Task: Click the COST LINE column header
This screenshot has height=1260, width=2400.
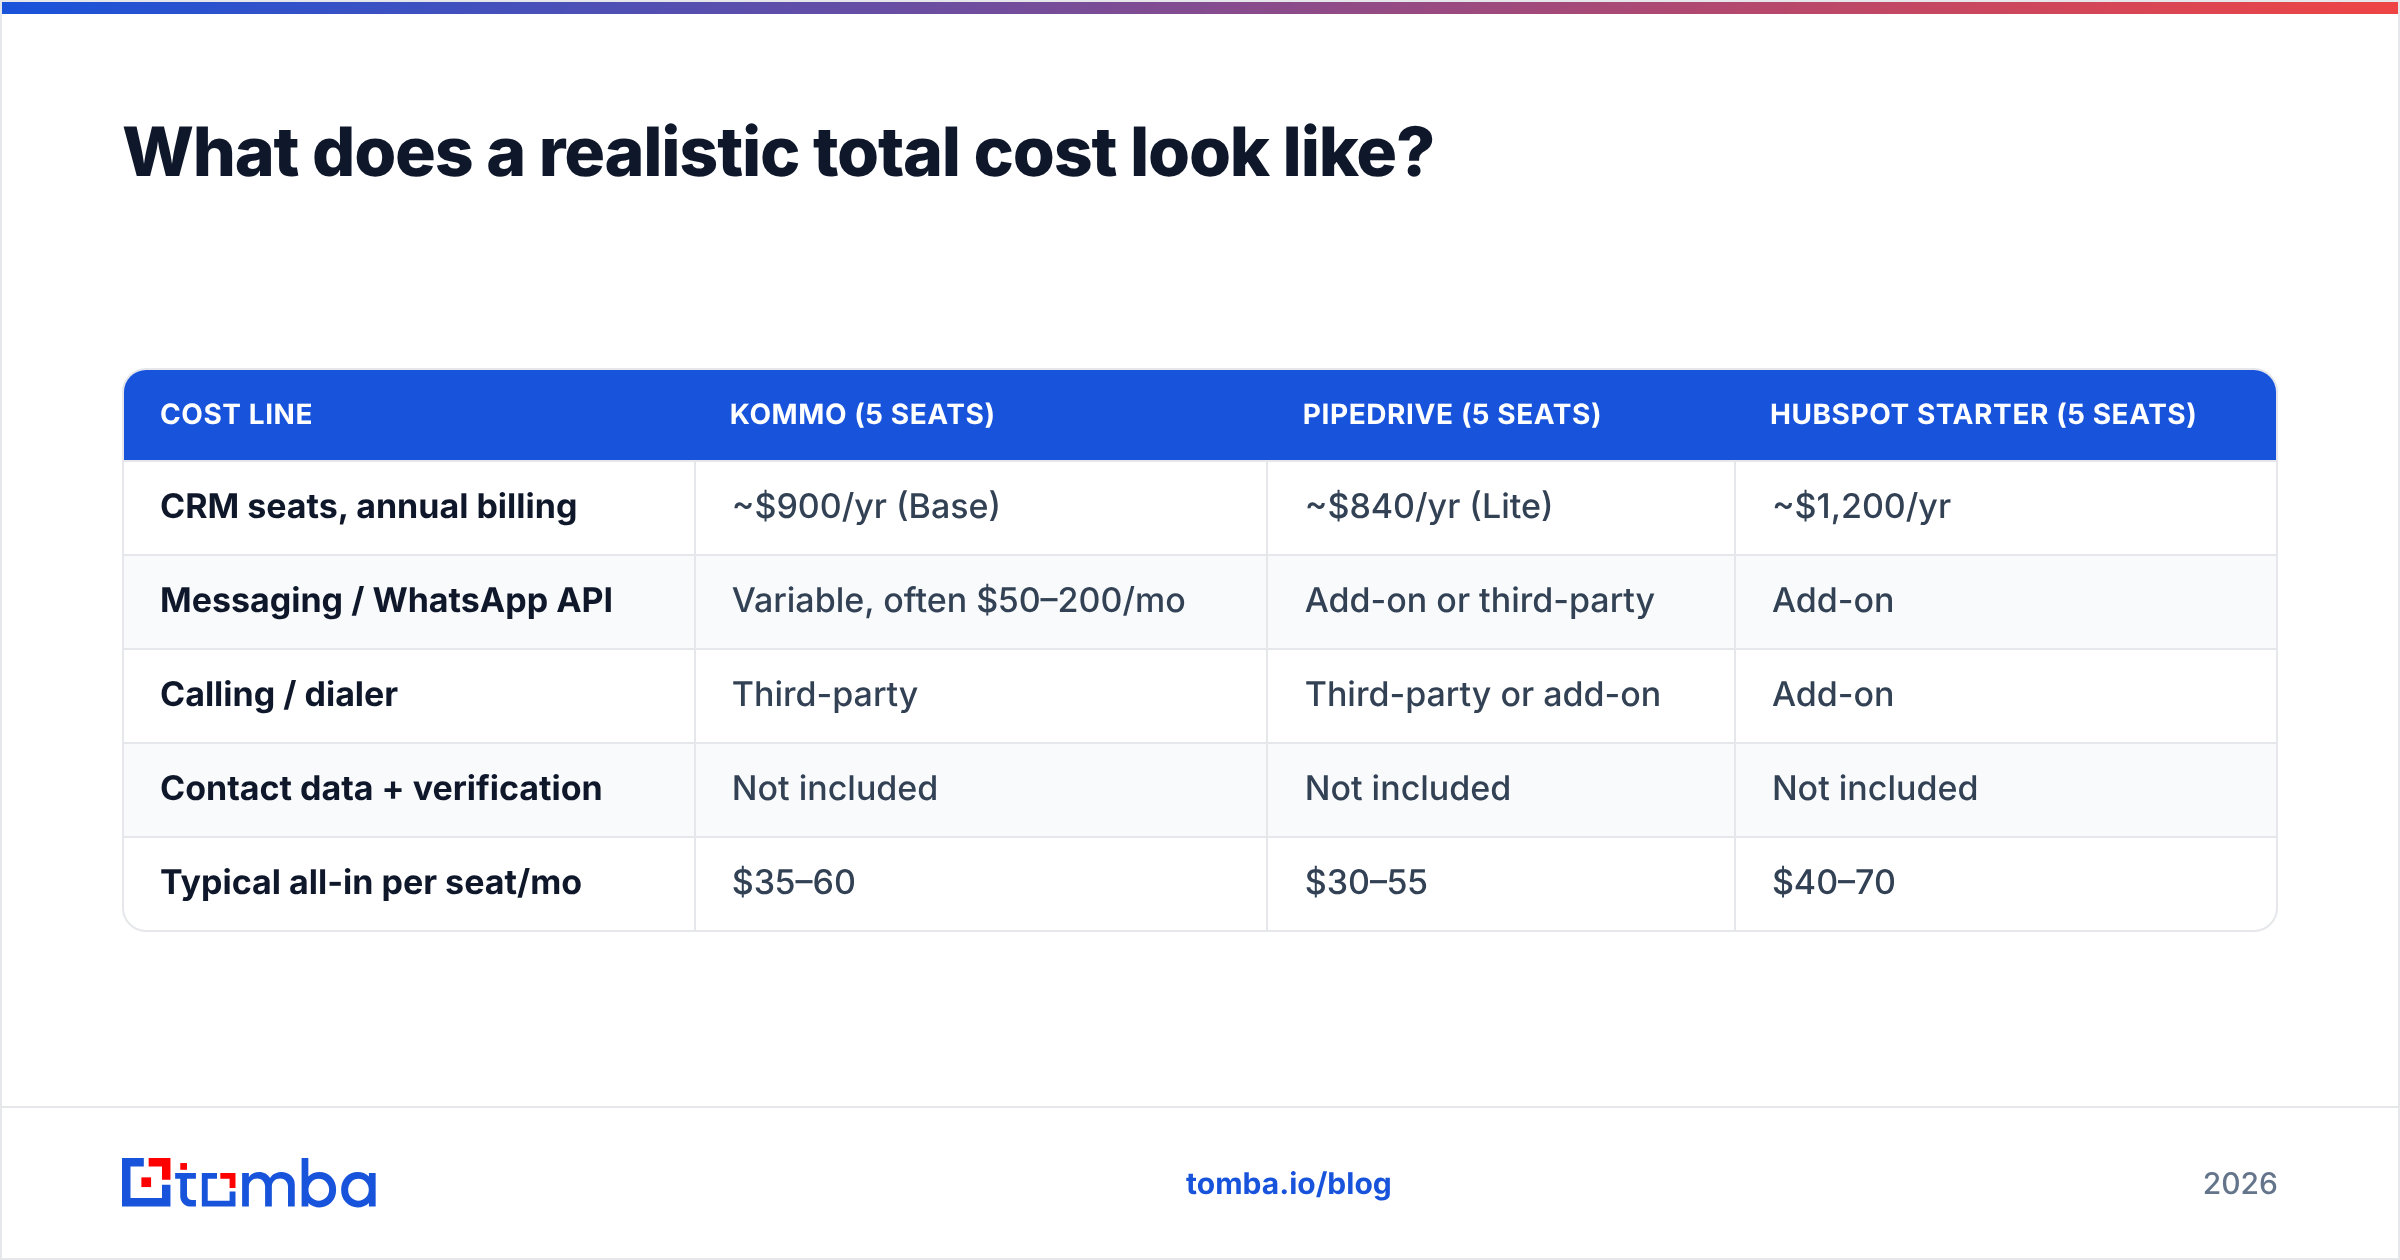Action: (x=236, y=414)
